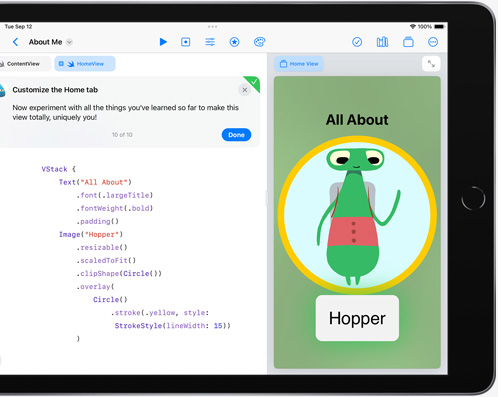This screenshot has width=498, height=397.
Task: Click the star badge icon in toolbar
Action: click(x=234, y=42)
